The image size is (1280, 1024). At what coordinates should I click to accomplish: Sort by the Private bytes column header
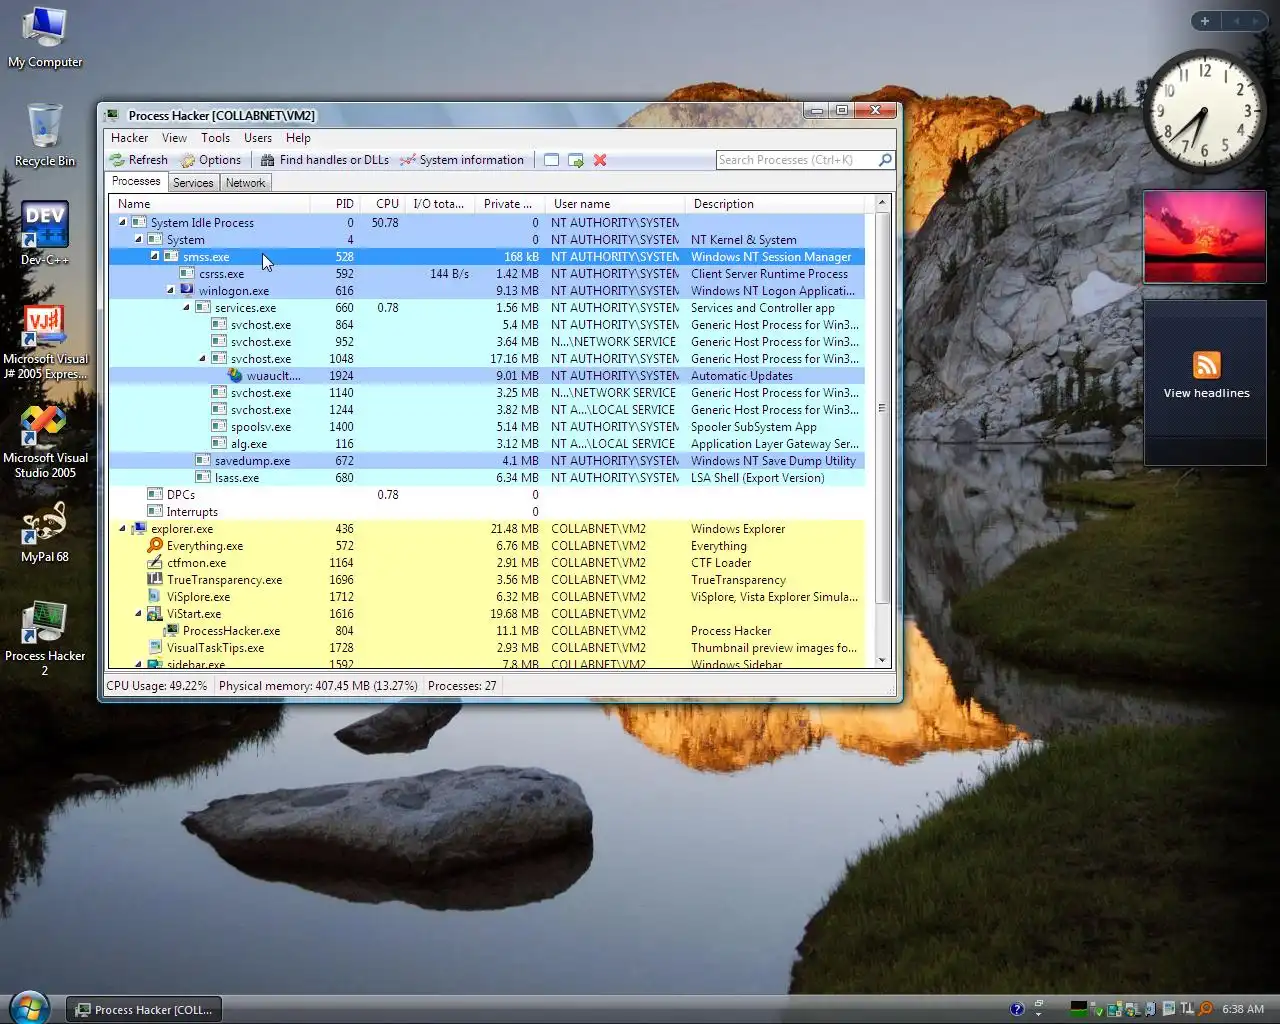[509, 204]
